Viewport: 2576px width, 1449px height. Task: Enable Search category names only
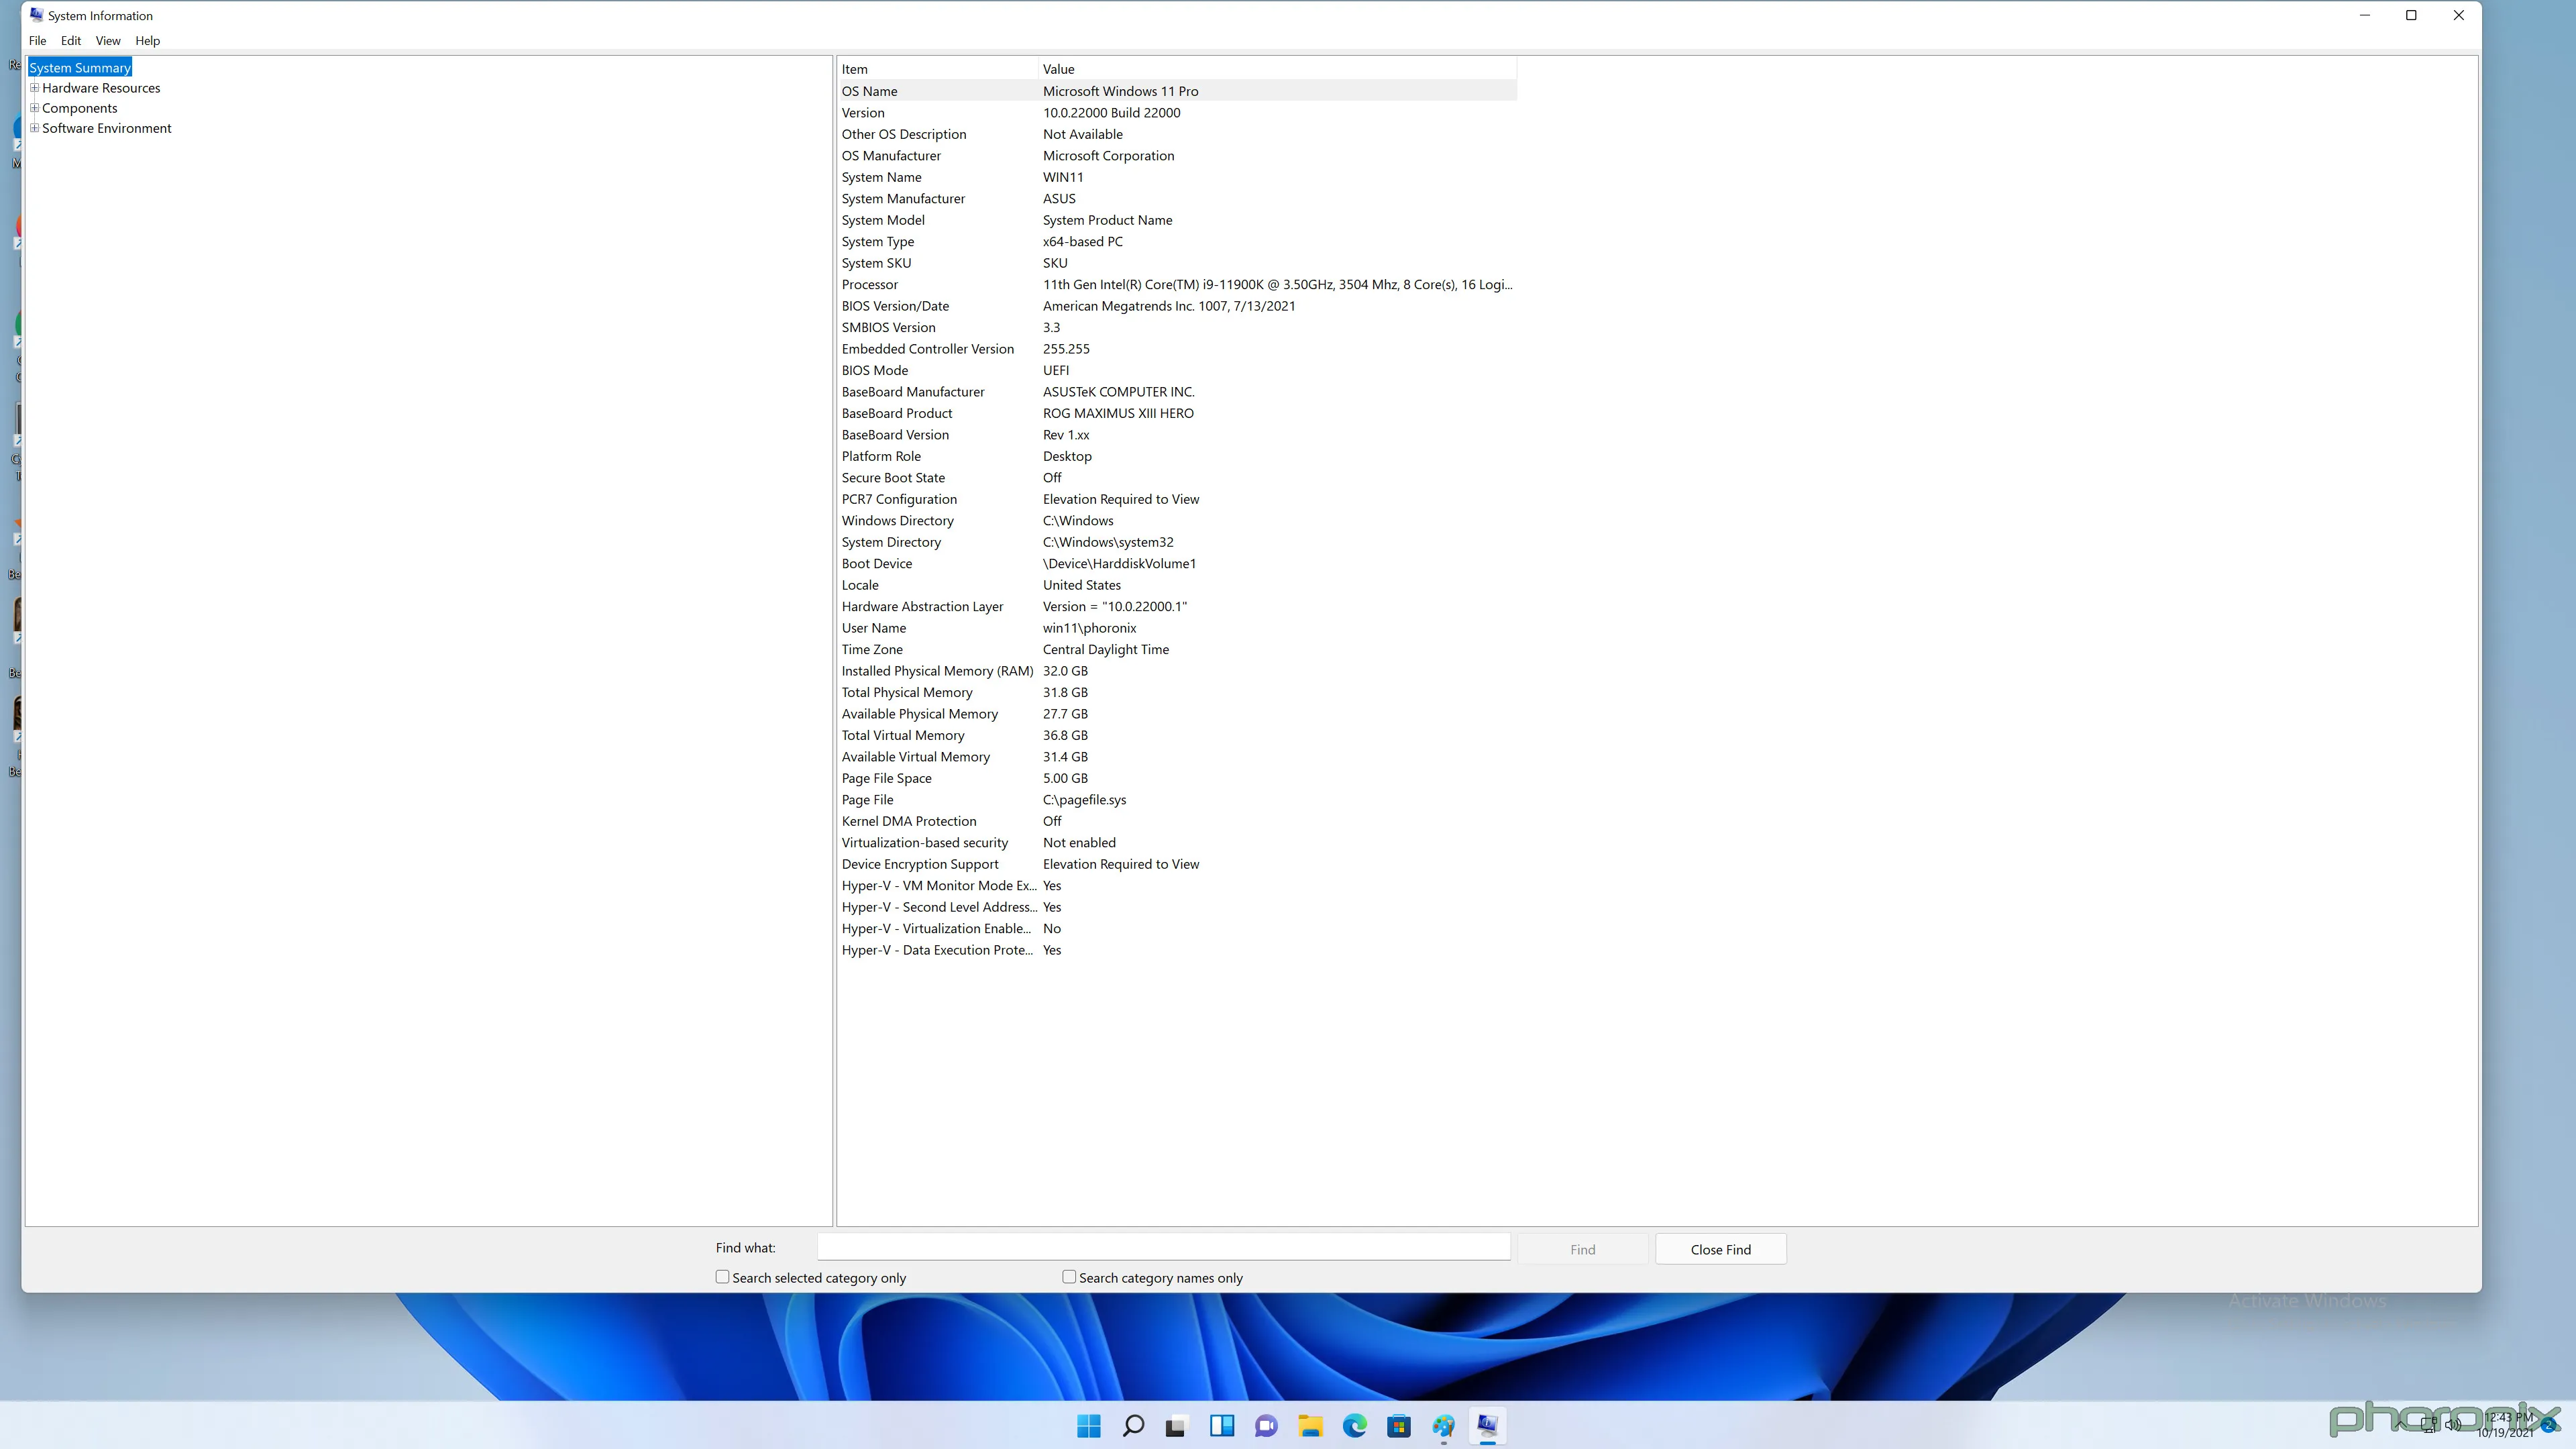[1069, 1277]
